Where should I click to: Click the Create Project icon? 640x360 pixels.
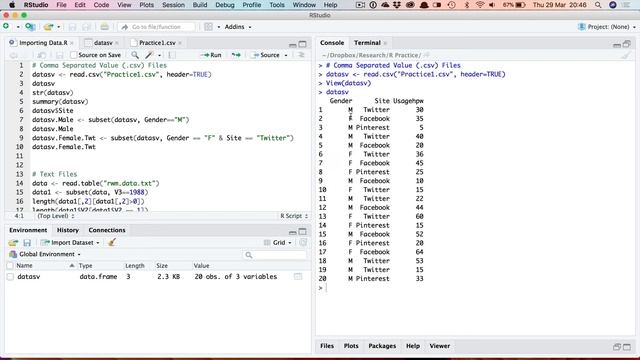[x=30, y=27]
